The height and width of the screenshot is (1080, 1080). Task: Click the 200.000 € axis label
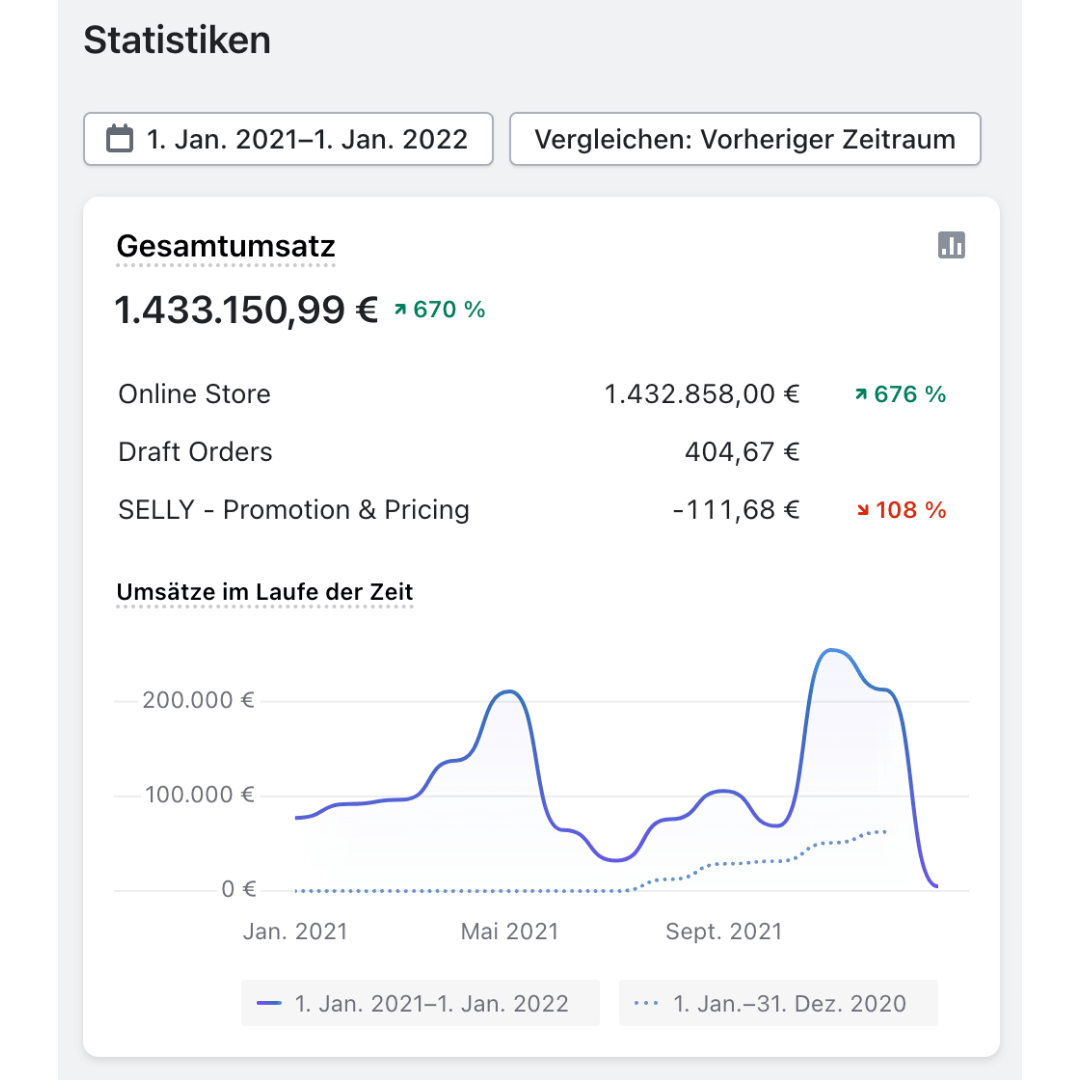coord(198,700)
